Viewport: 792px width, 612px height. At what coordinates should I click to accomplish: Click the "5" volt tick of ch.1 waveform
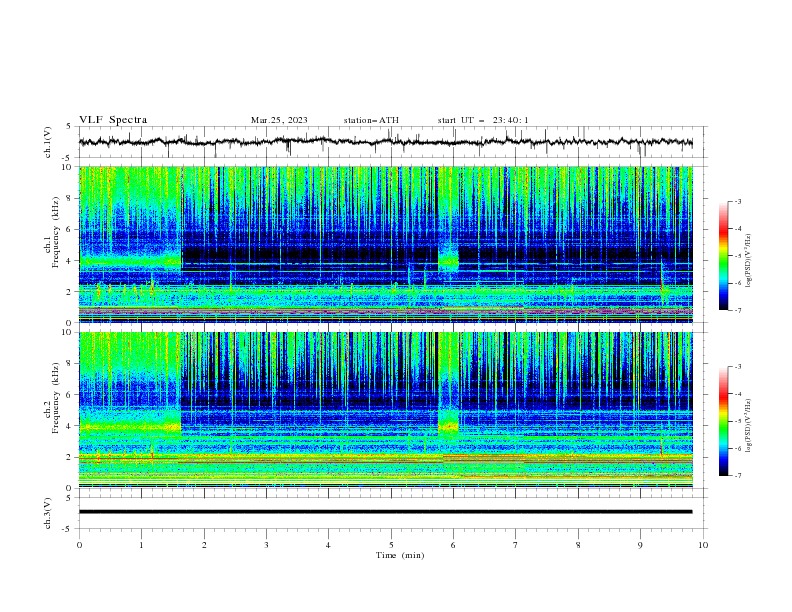click(x=69, y=127)
